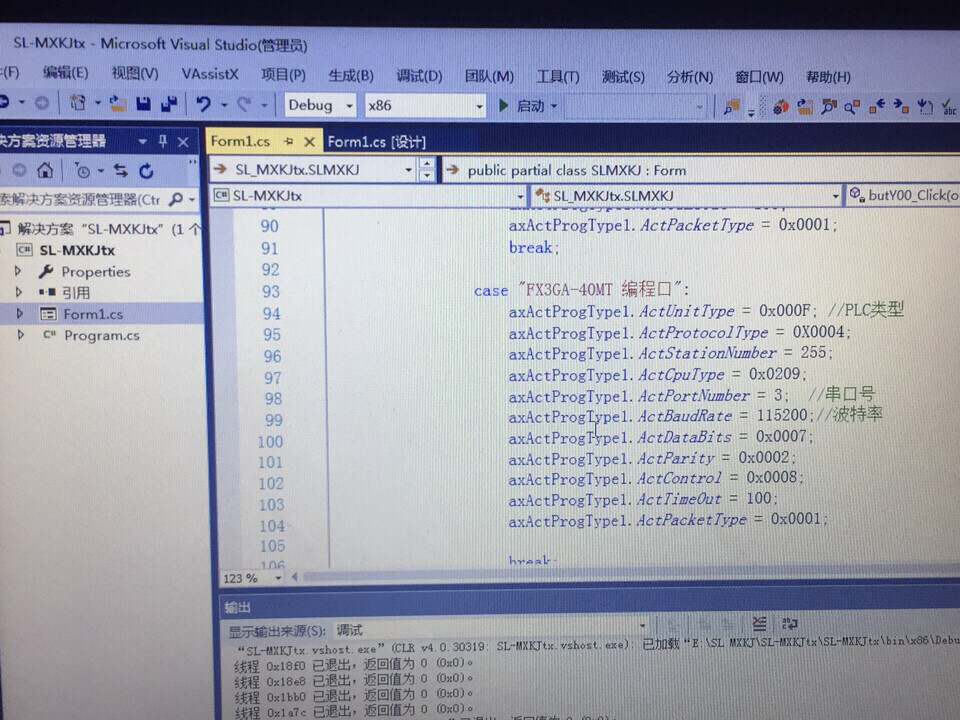960x720 pixels.
Task: Open the 编辑(E) menu
Action: click(x=66, y=73)
